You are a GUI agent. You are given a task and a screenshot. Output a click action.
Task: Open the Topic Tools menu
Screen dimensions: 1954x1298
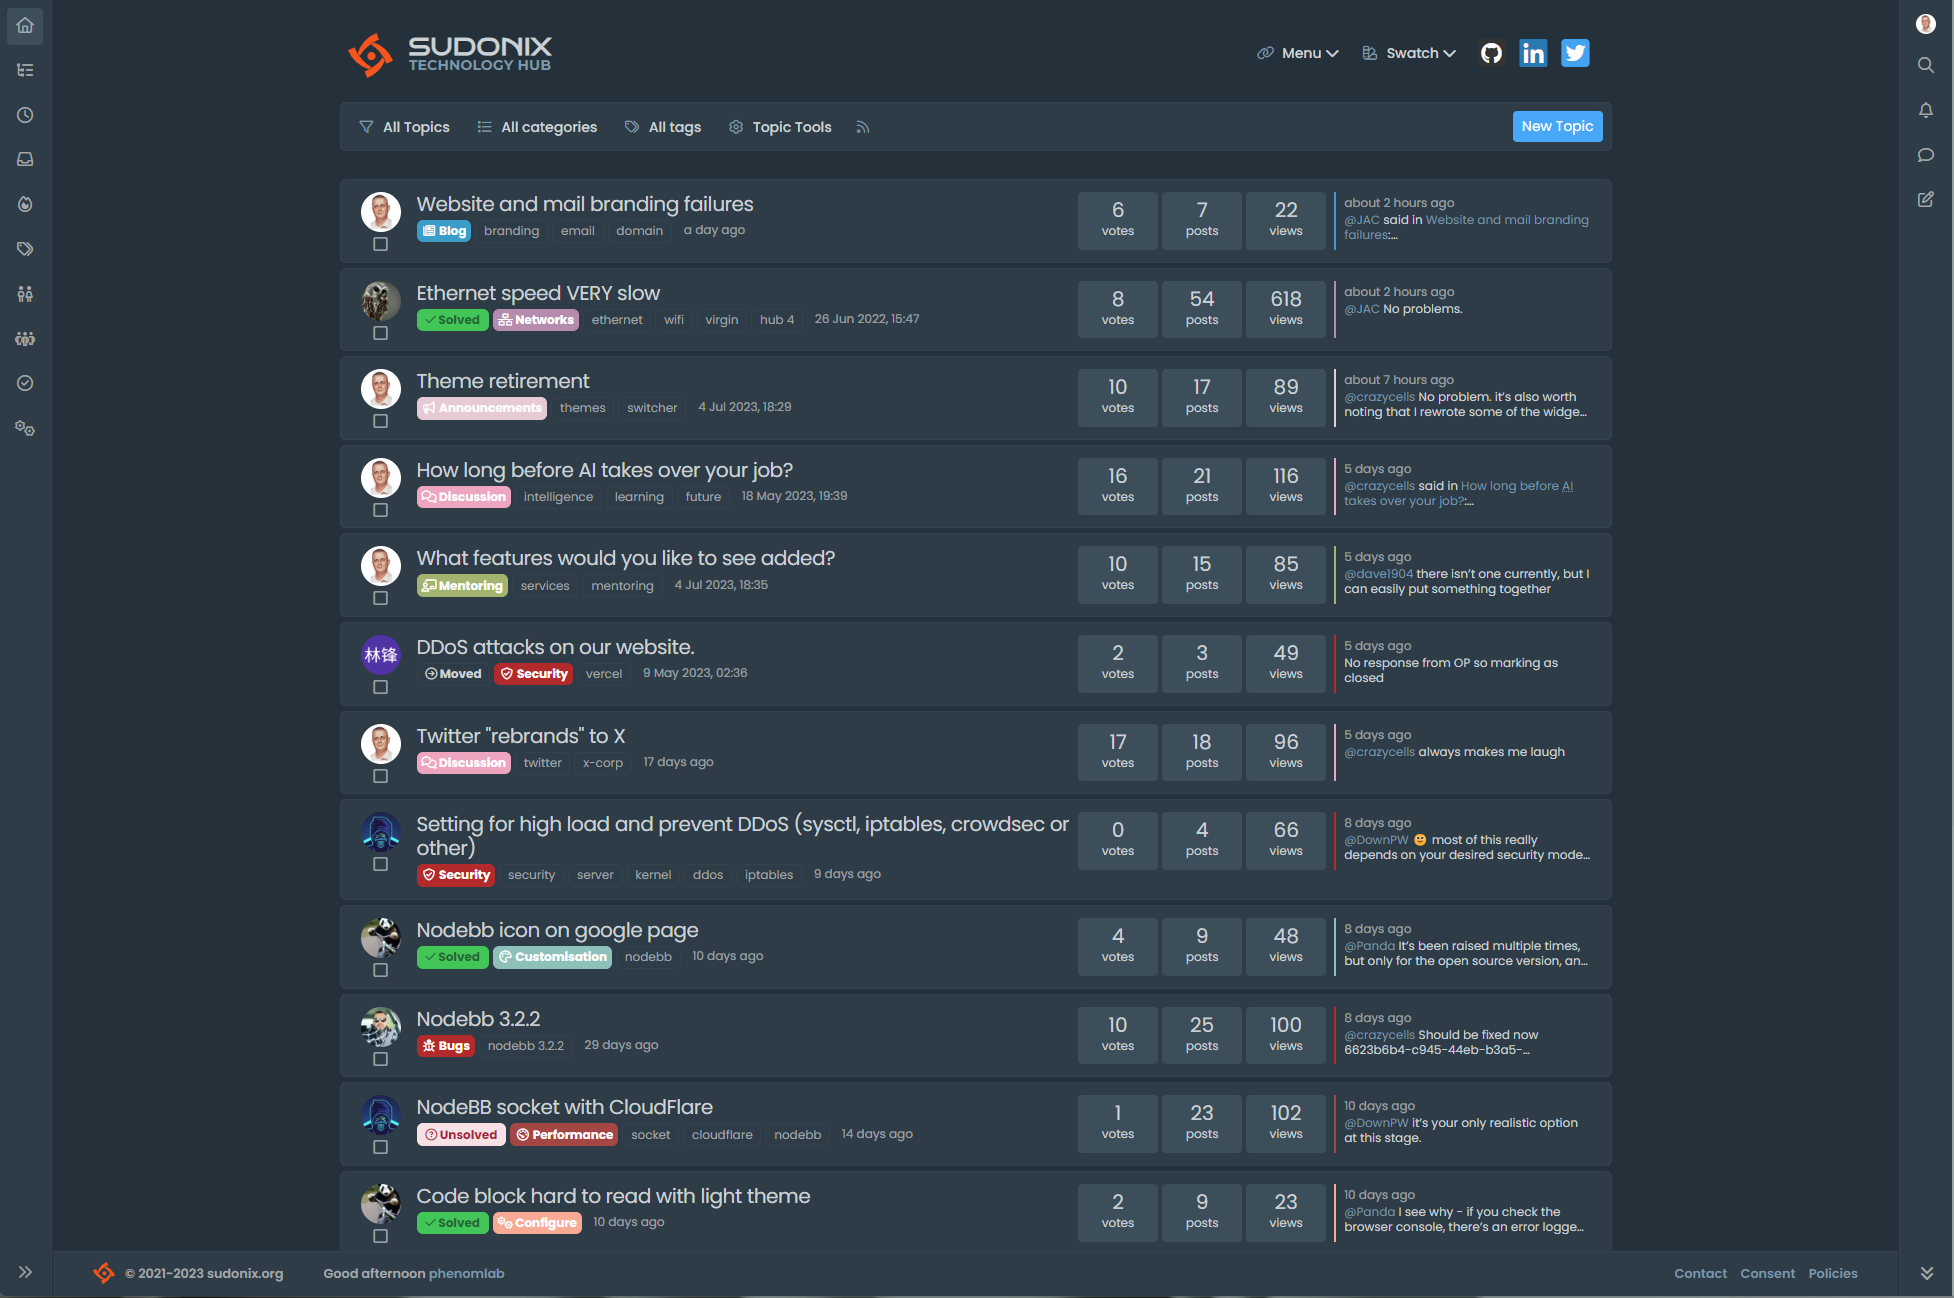point(780,127)
